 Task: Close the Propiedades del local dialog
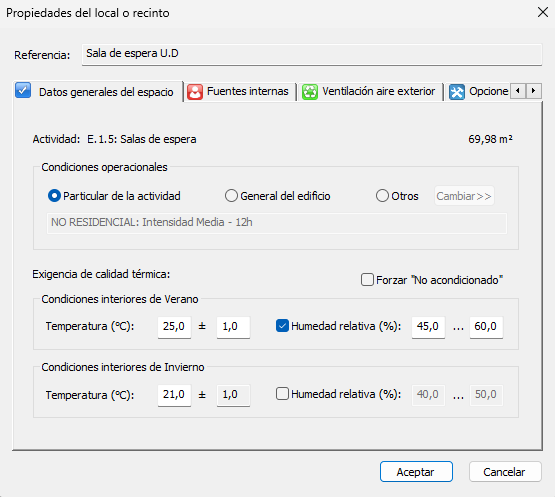pos(543,12)
